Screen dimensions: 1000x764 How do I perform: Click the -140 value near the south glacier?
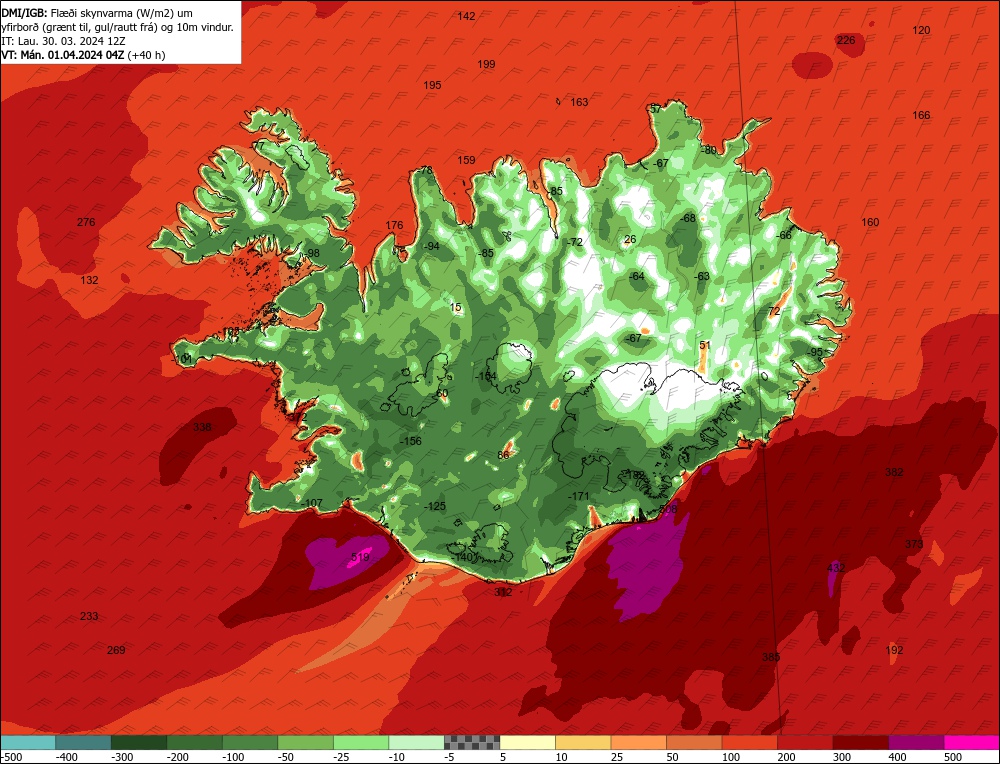point(462,557)
